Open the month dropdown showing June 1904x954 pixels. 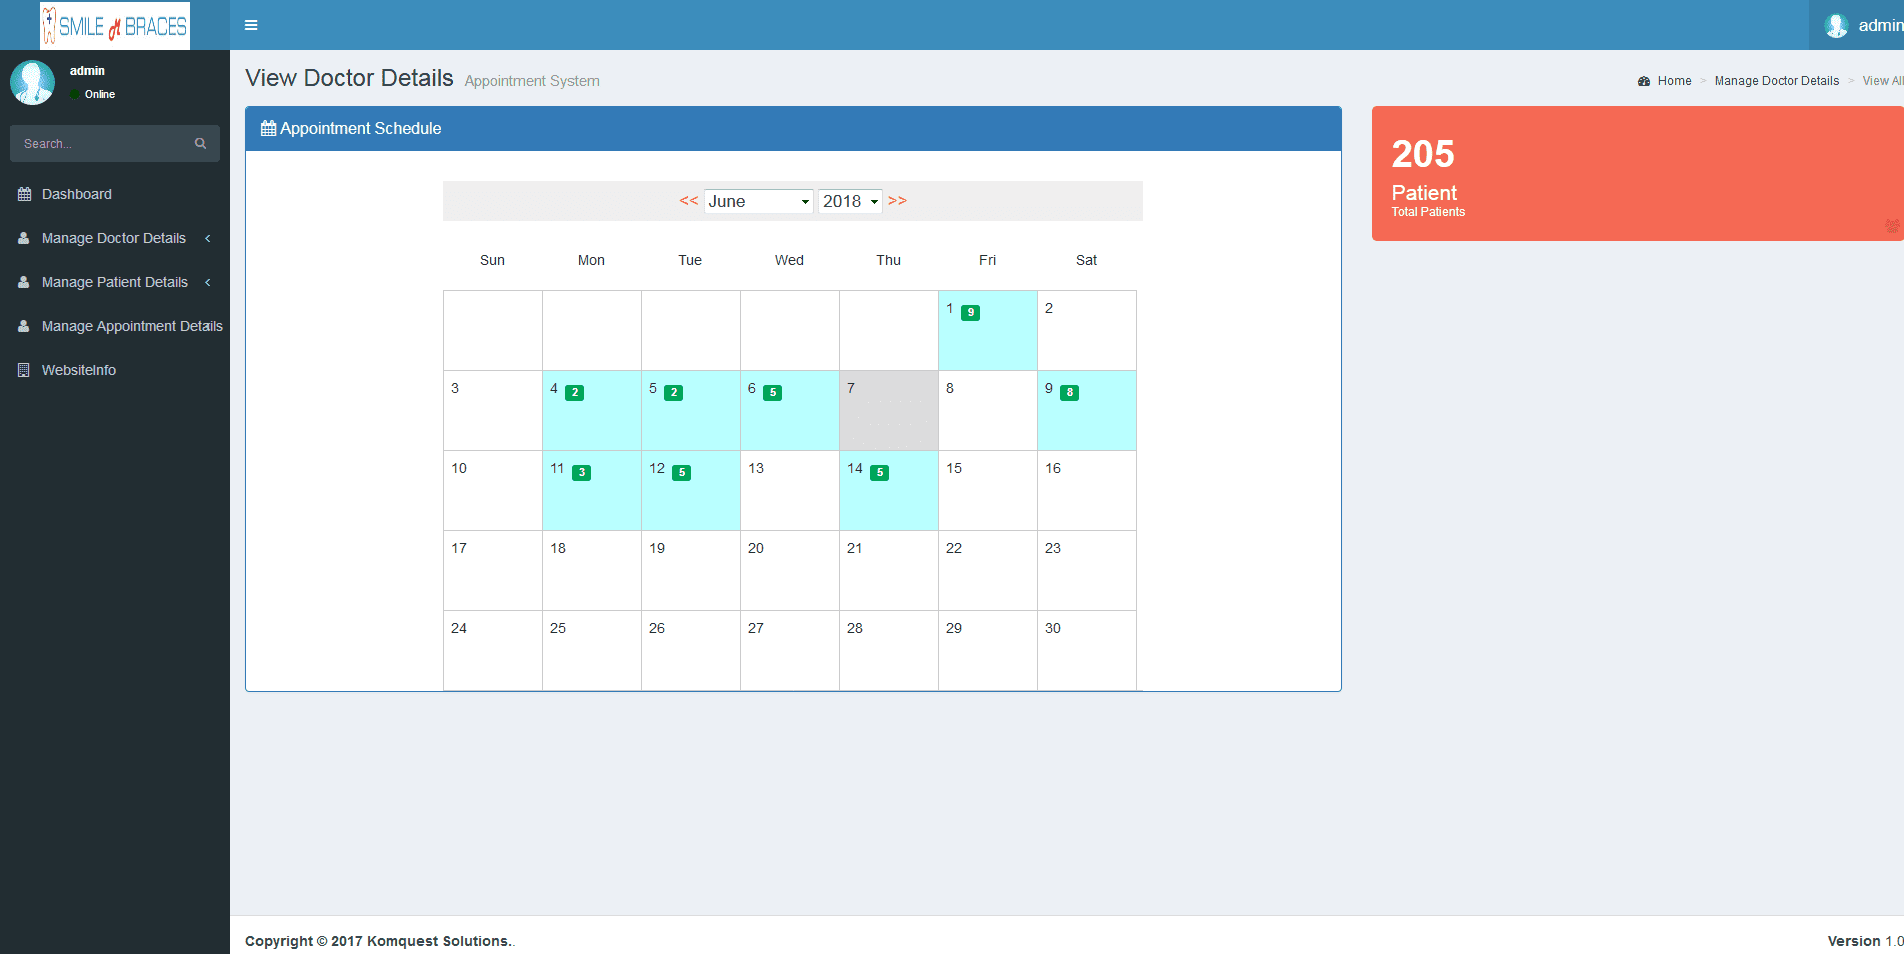(x=758, y=201)
